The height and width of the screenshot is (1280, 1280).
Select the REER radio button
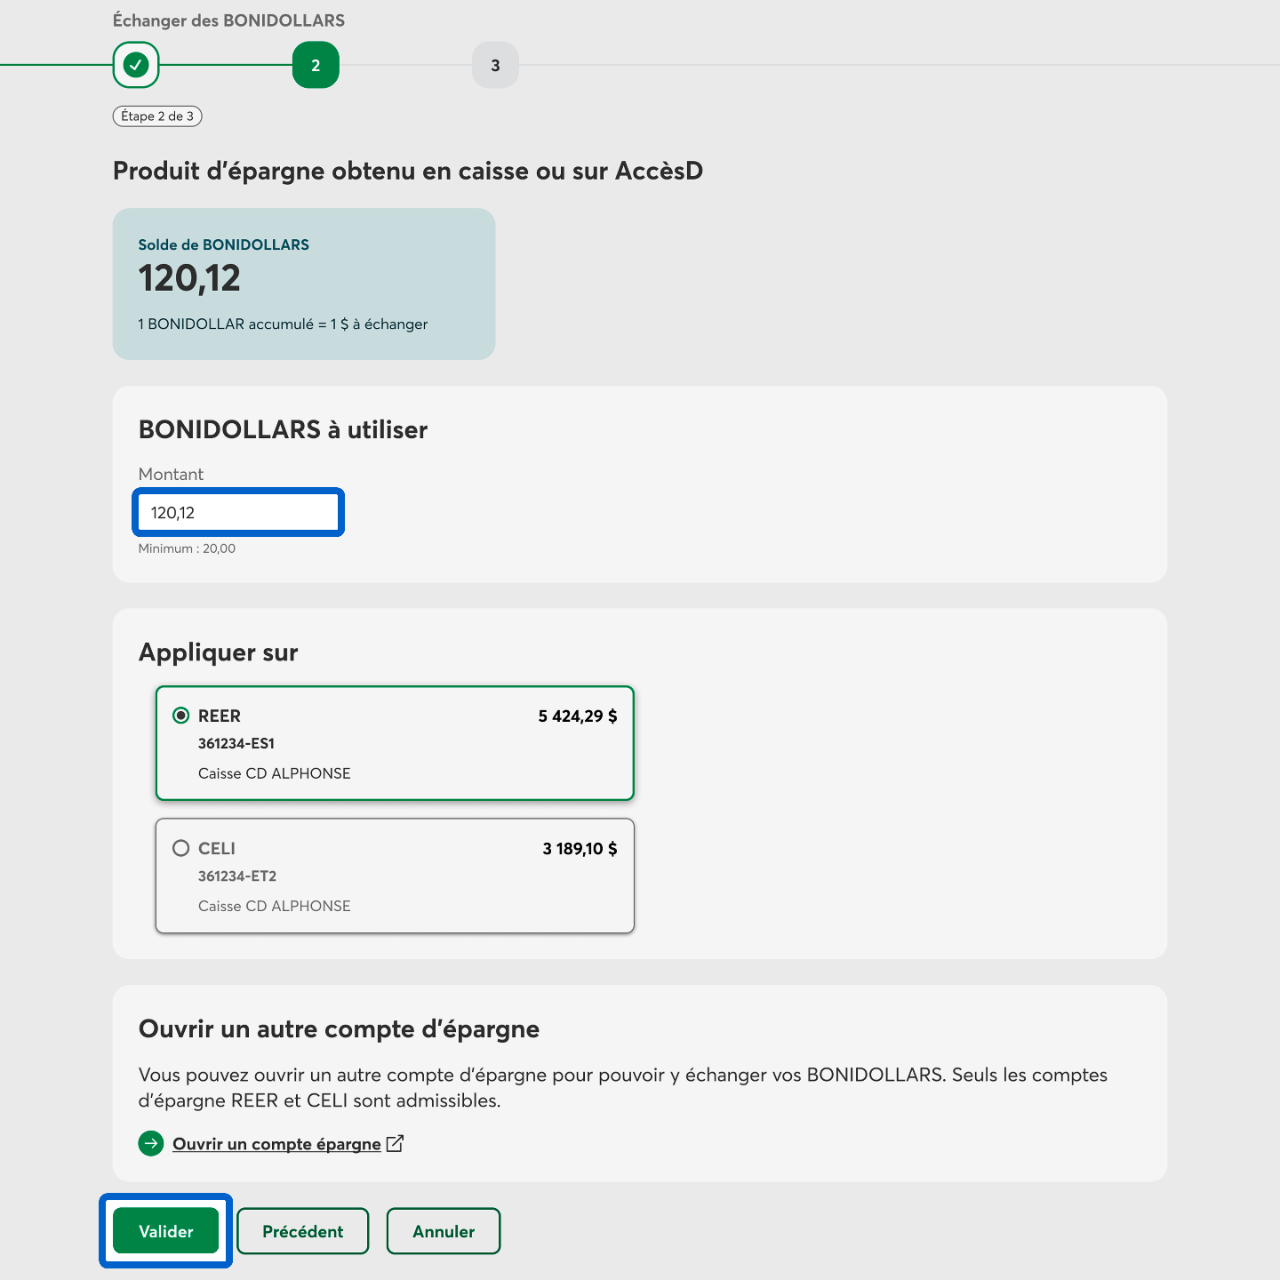181,715
